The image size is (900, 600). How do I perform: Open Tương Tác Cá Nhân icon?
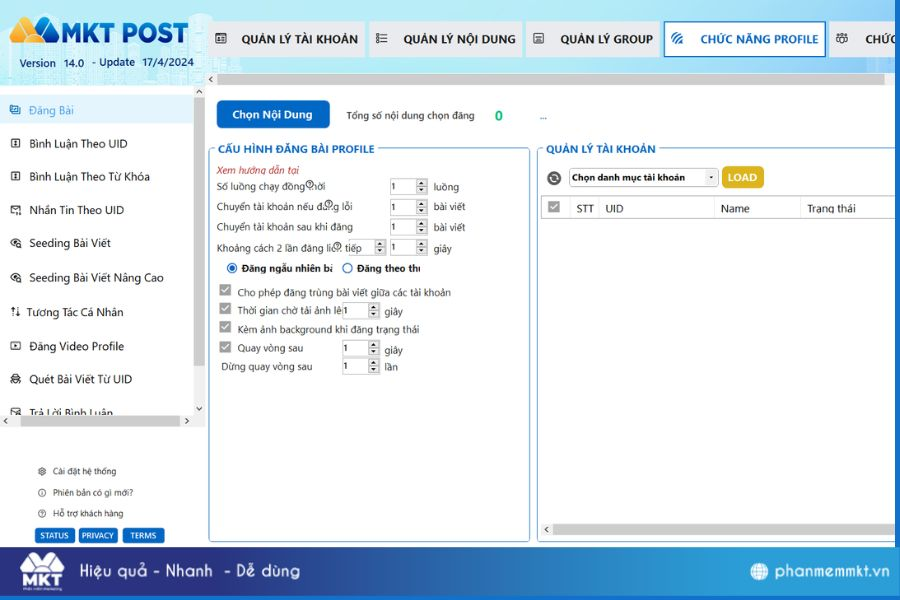pos(15,312)
